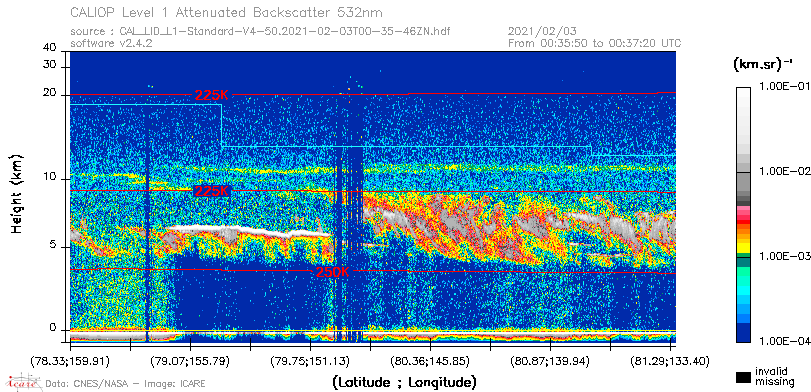Click the ICARE logo icon
The width and height of the screenshot is (811, 392).
pos(23,382)
